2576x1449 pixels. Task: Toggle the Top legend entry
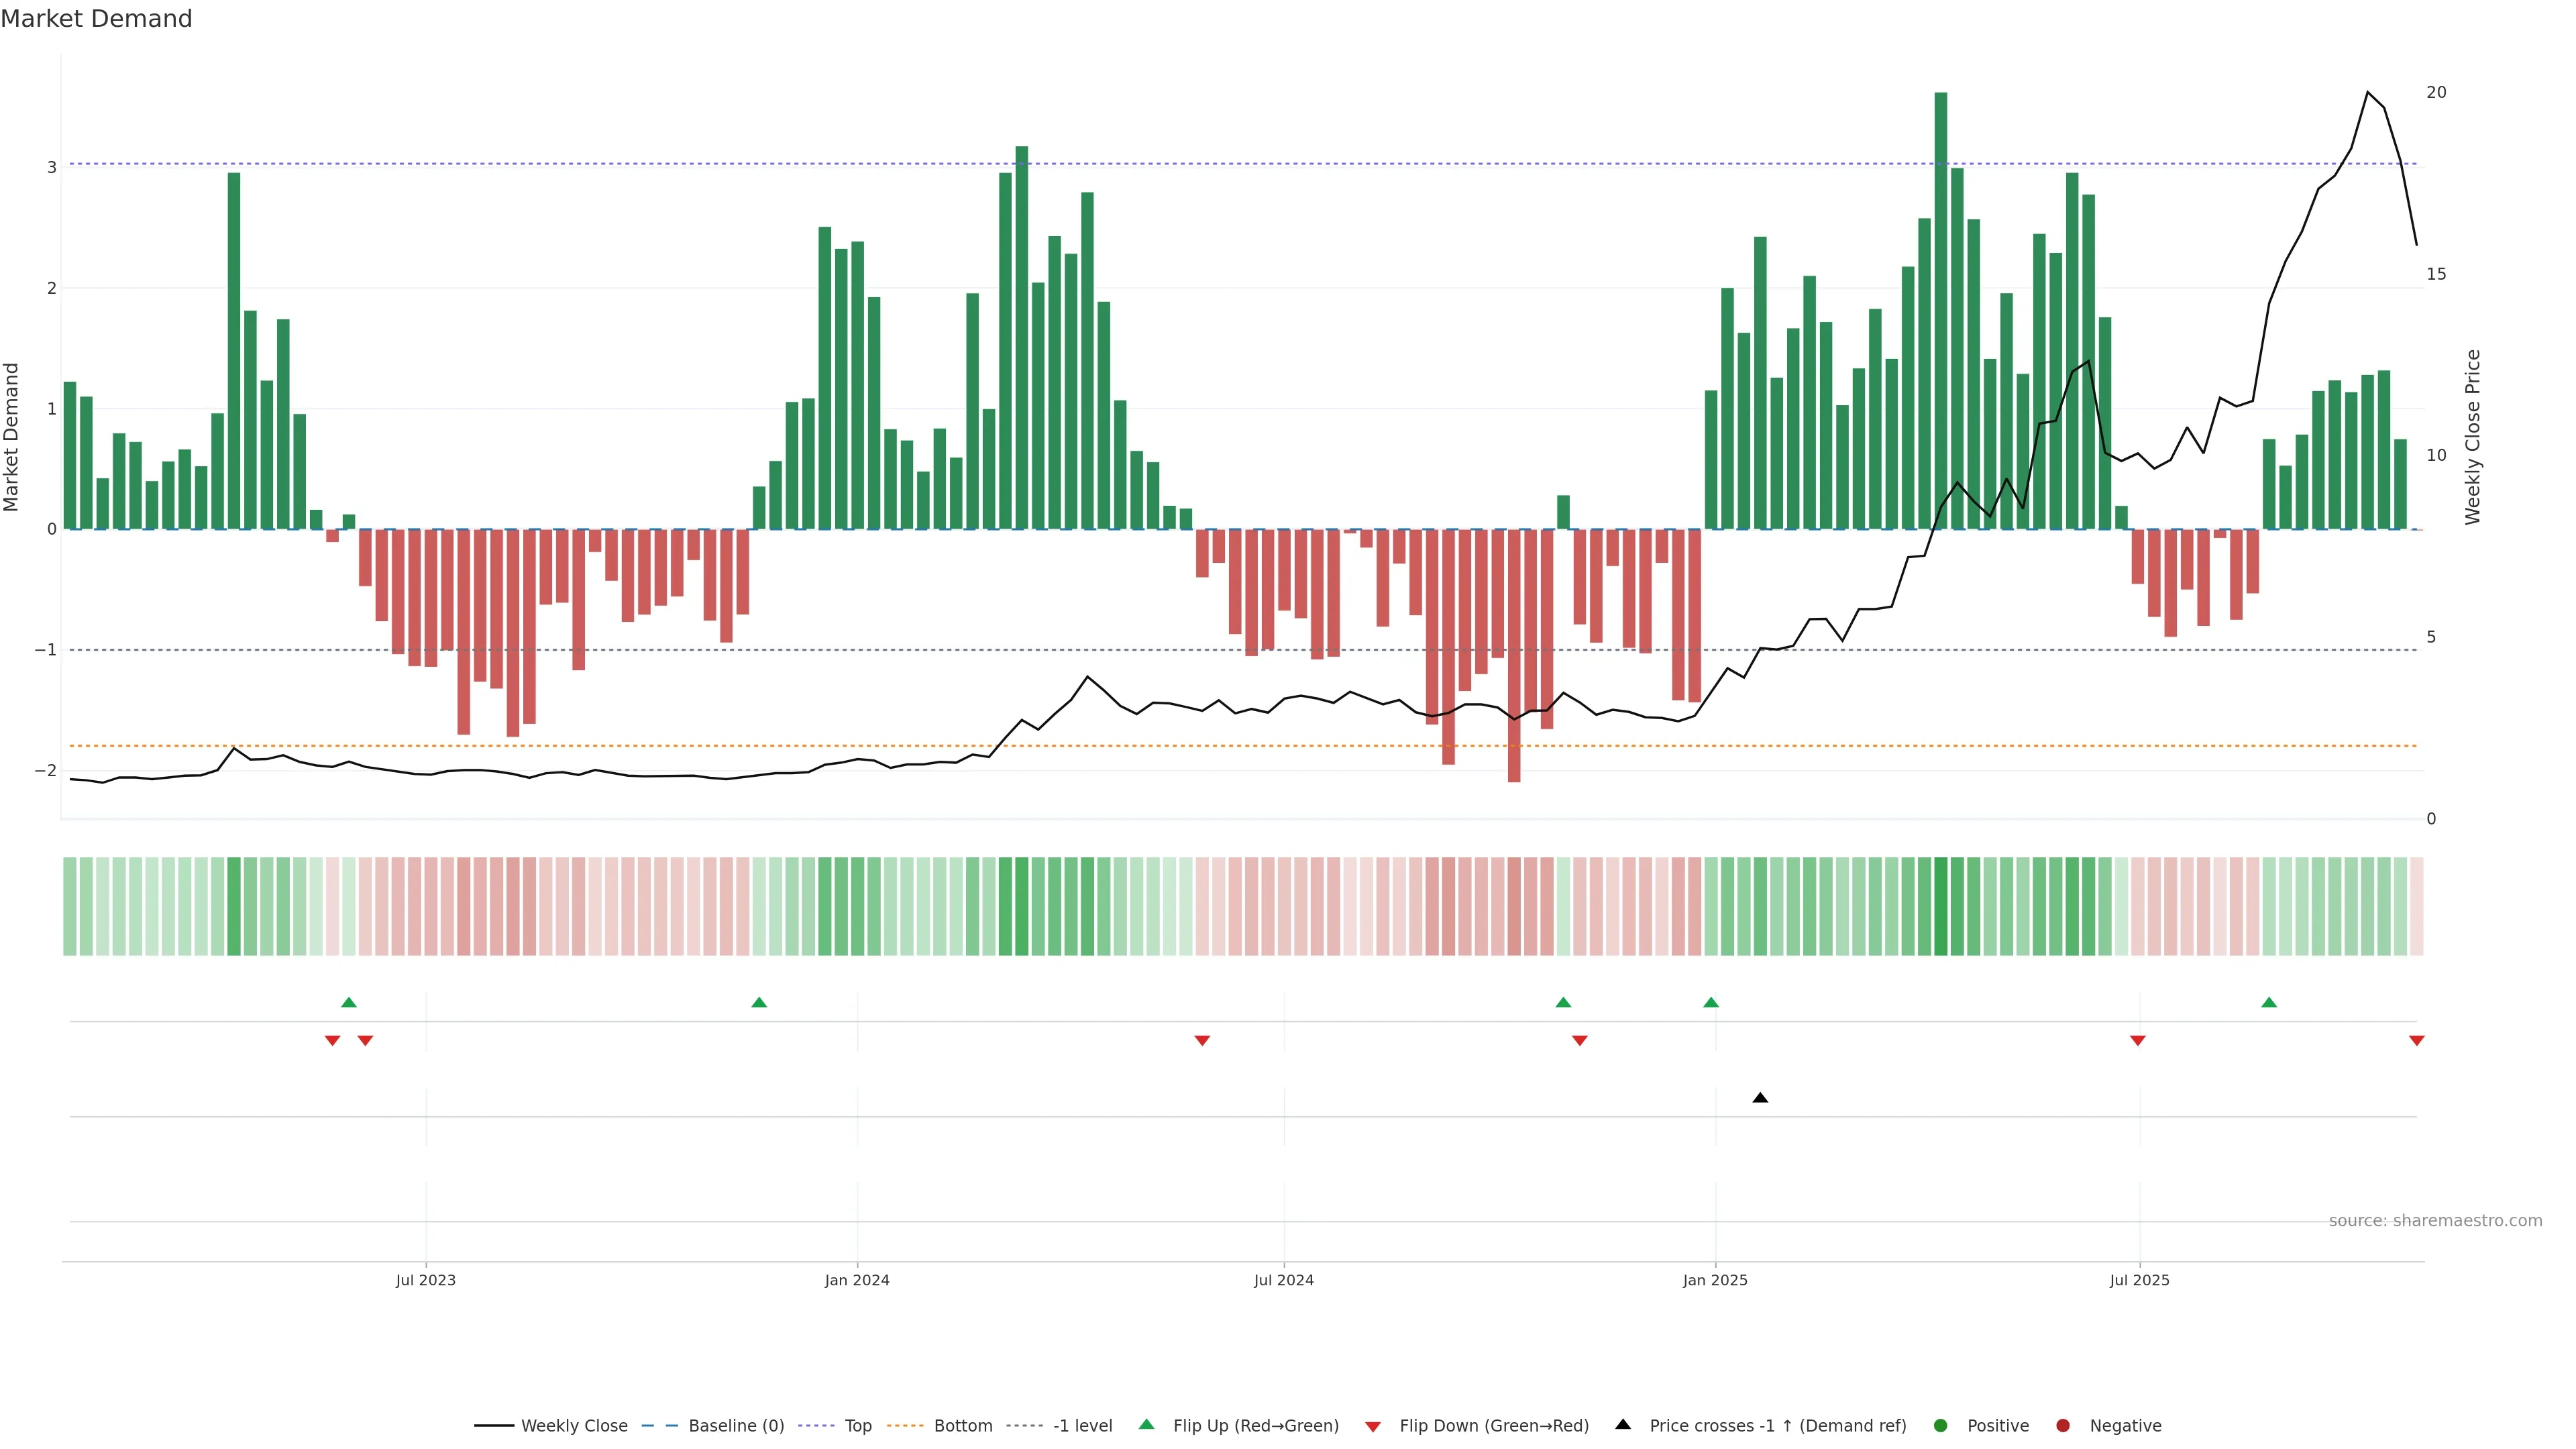857,1425
